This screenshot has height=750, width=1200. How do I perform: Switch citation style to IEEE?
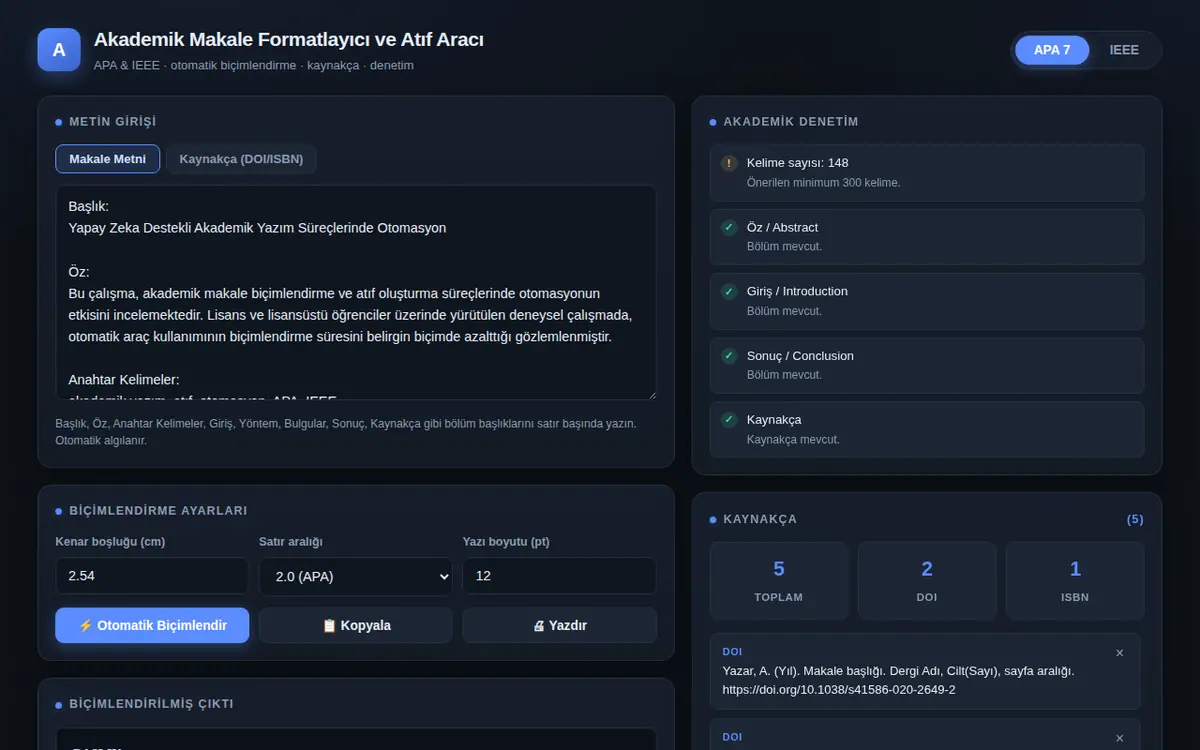1124,50
